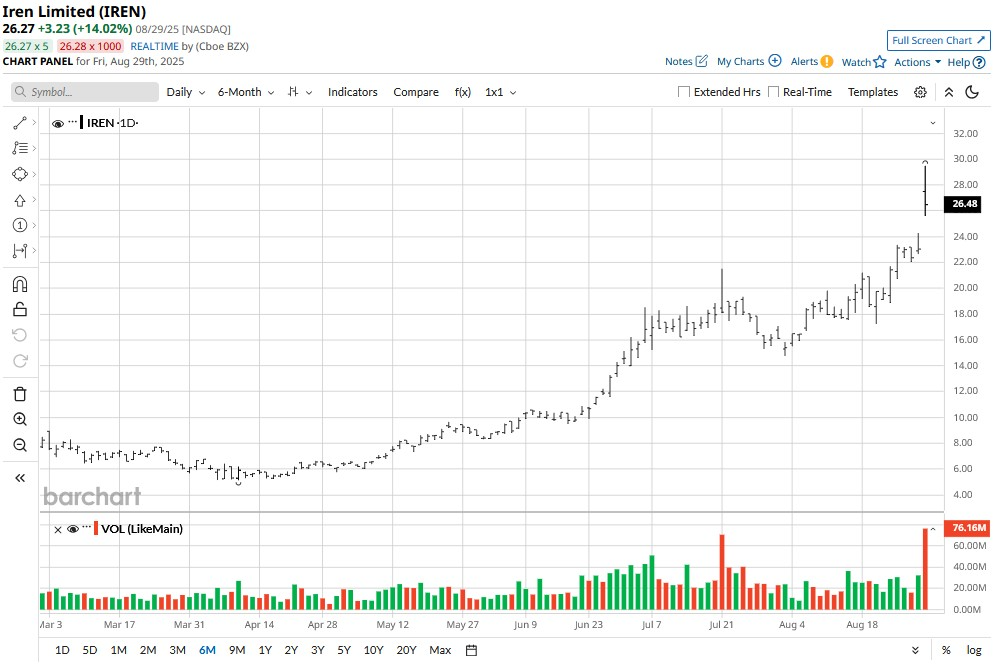Screen dimensions: 993x666
Task: Toggle magnet snap mode
Action: [x=20, y=284]
